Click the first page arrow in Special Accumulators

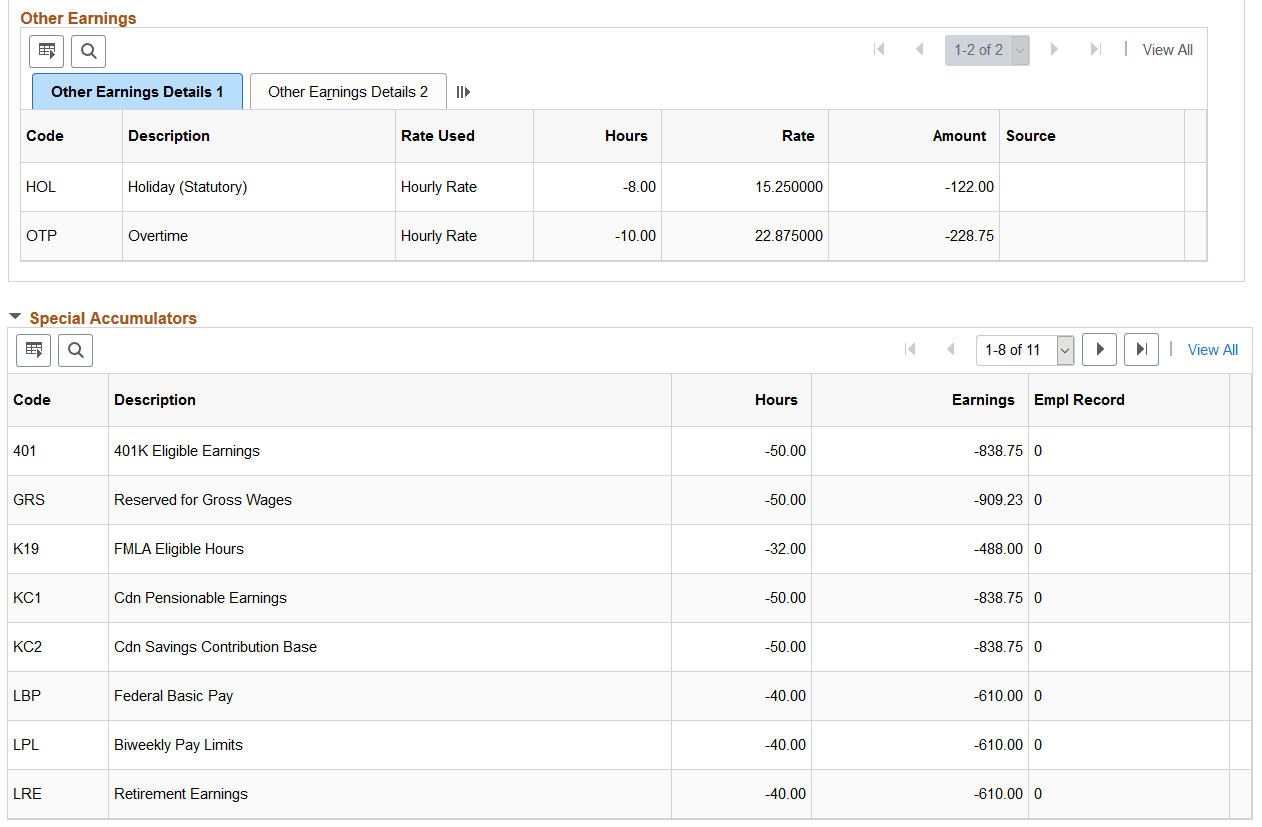tap(910, 349)
